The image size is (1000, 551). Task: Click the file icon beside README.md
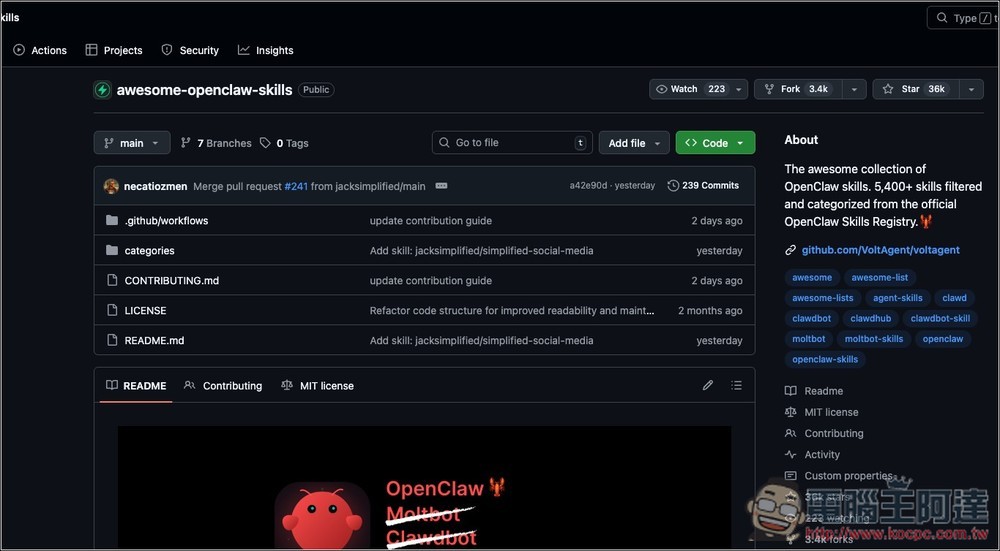click(x=112, y=340)
